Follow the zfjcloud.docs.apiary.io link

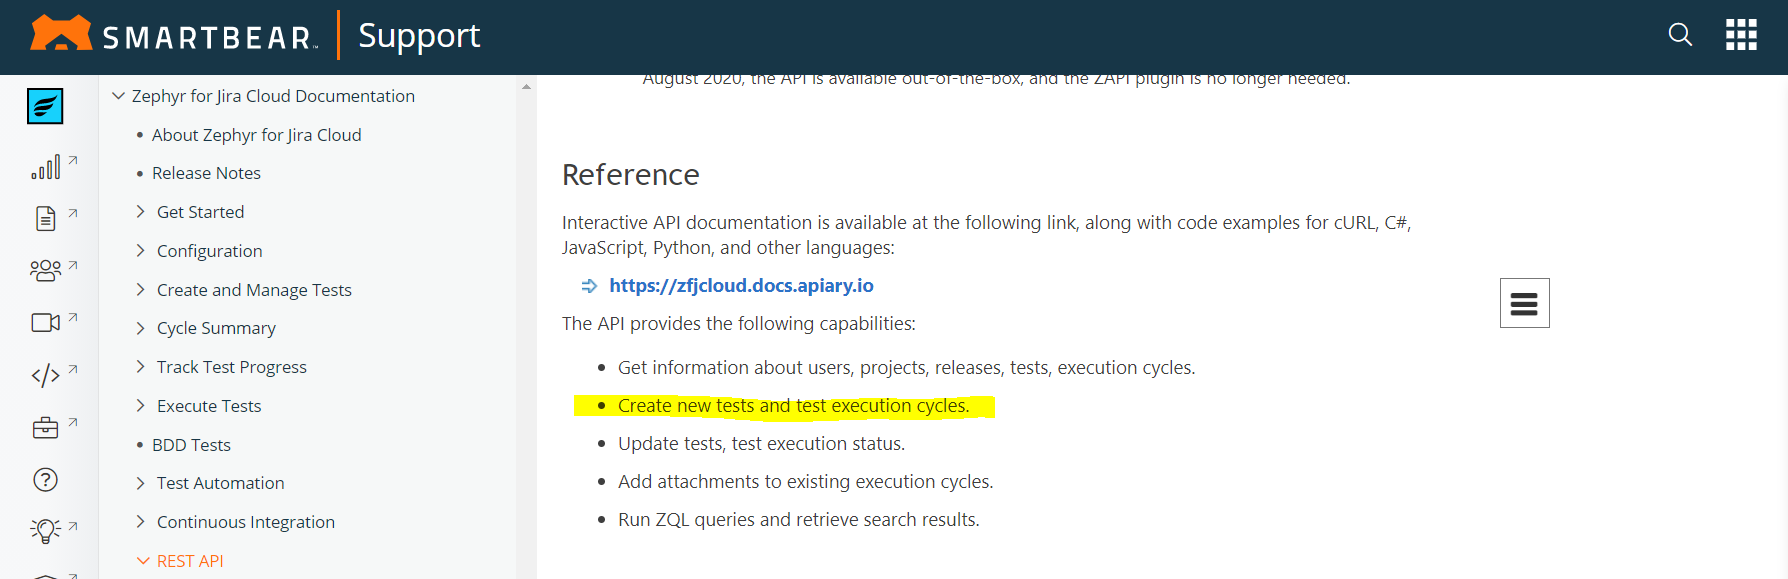tap(741, 285)
